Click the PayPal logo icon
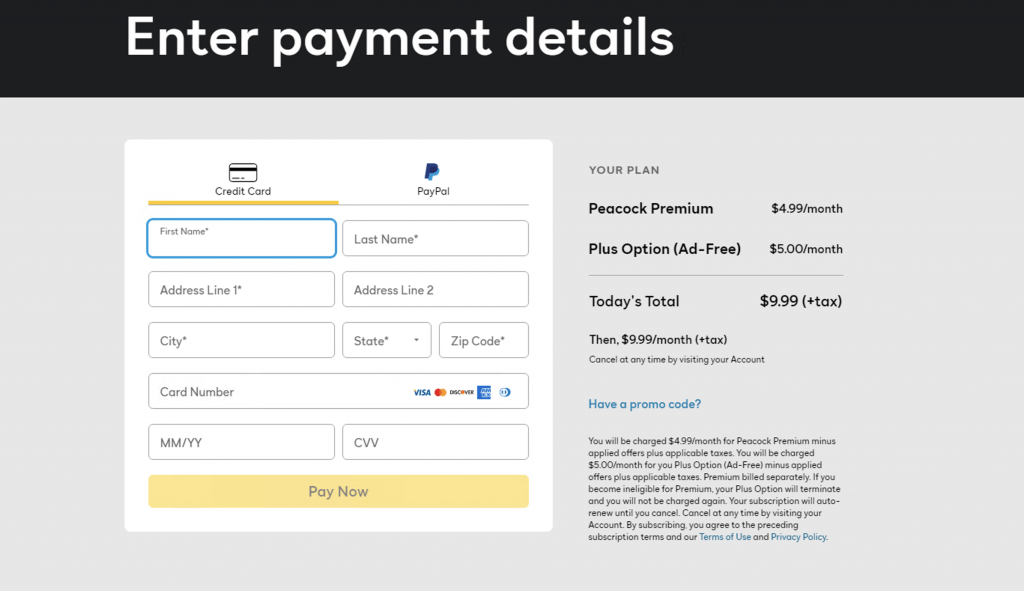The height and width of the screenshot is (591, 1024). point(432,172)
